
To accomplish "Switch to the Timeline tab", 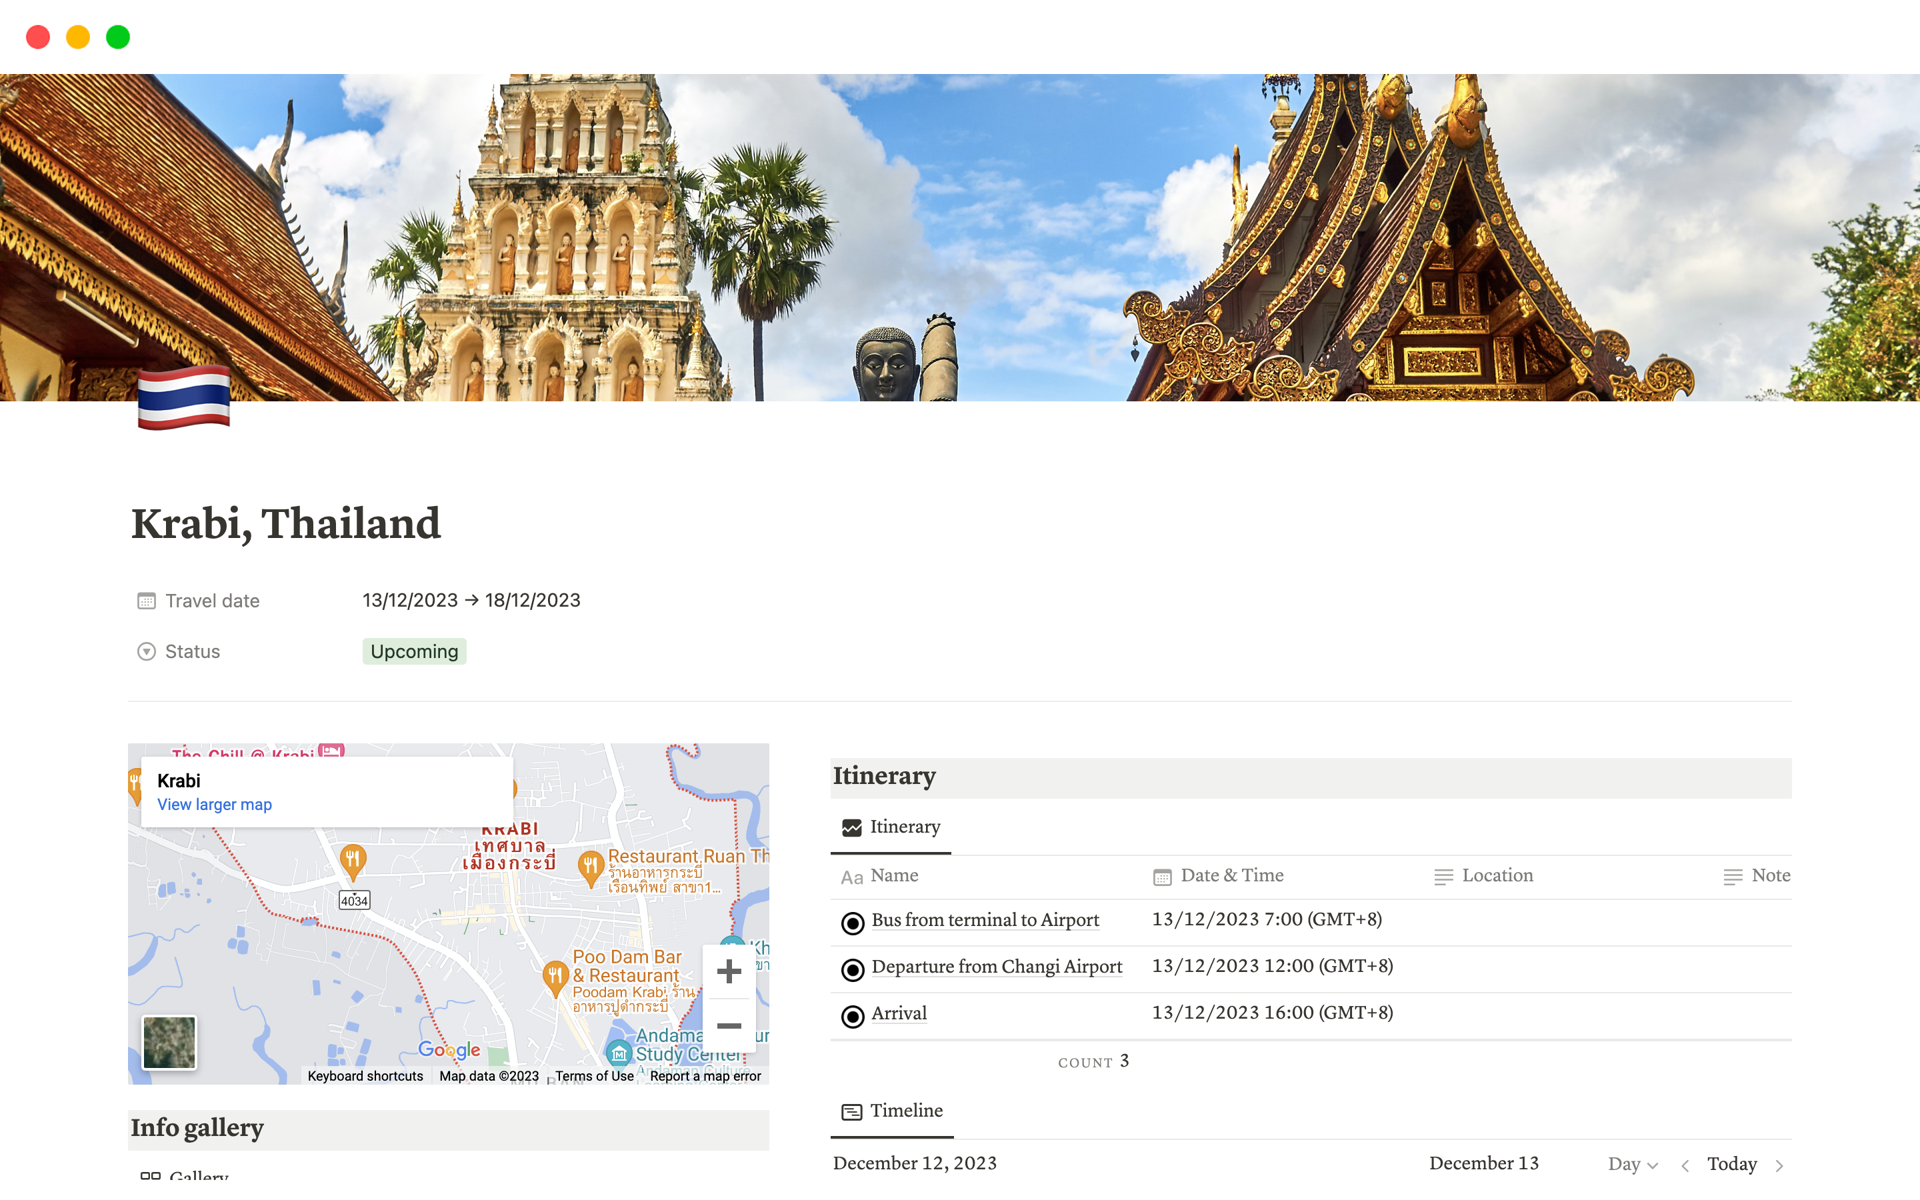I will [892, 1111].
